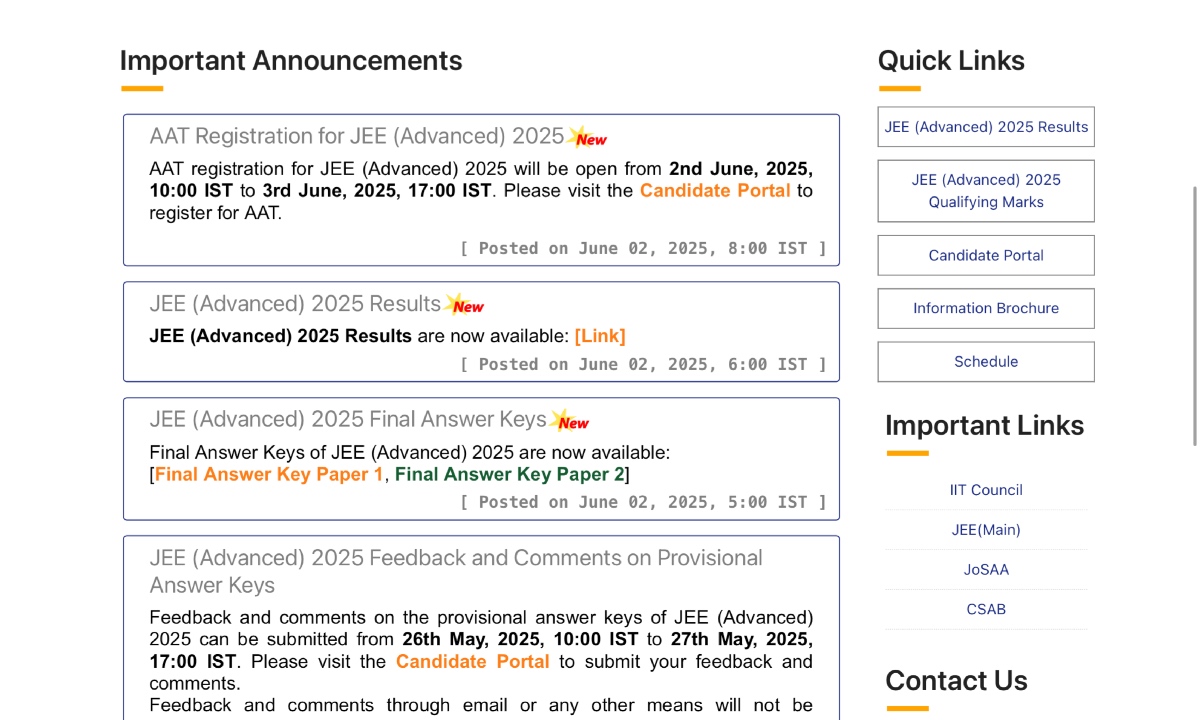Click the page vertical scrollbar

click(1195, 315)
